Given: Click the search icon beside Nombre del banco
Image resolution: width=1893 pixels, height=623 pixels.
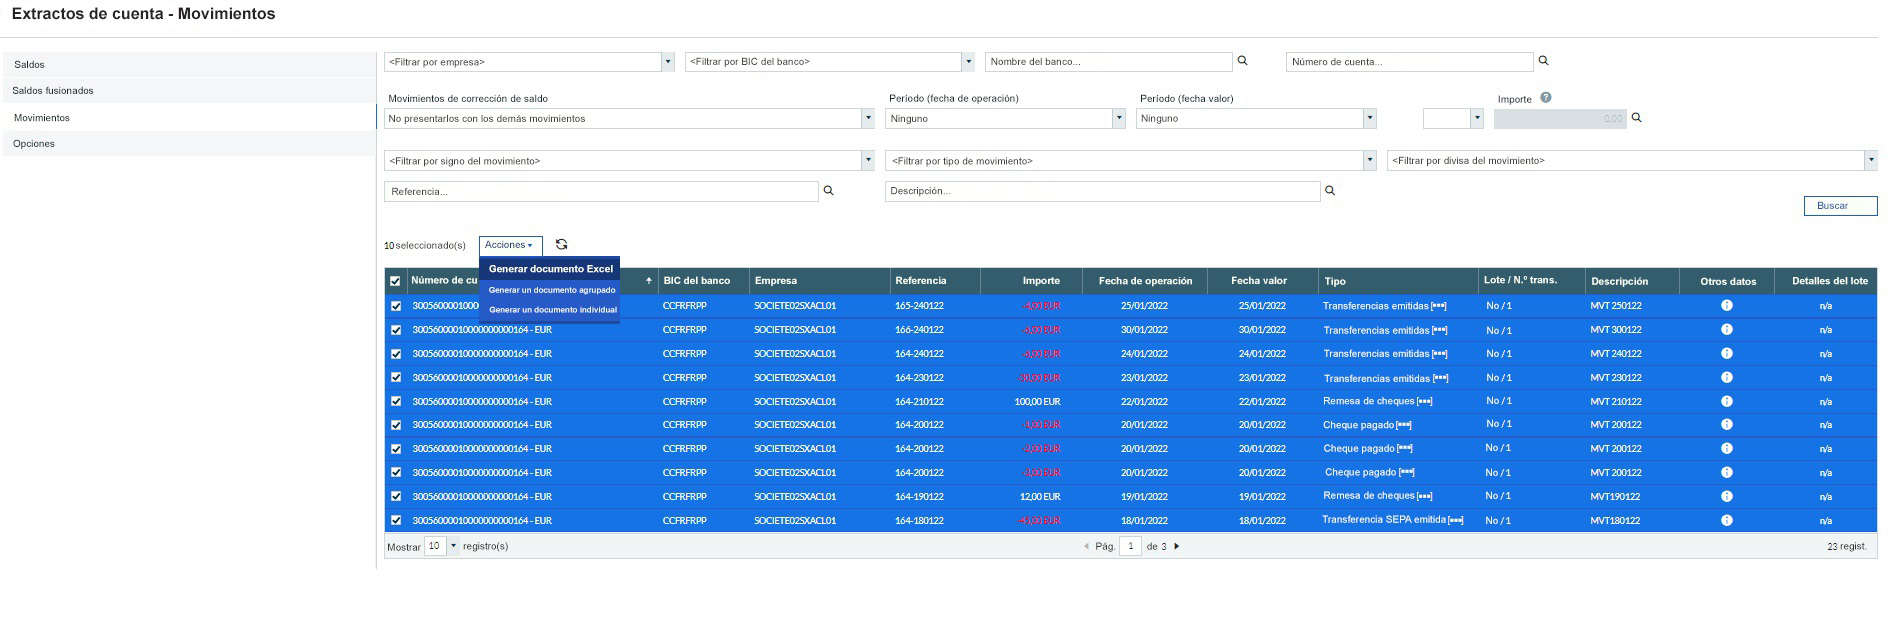Looking at the screenshot, I should coord(1242,61).
